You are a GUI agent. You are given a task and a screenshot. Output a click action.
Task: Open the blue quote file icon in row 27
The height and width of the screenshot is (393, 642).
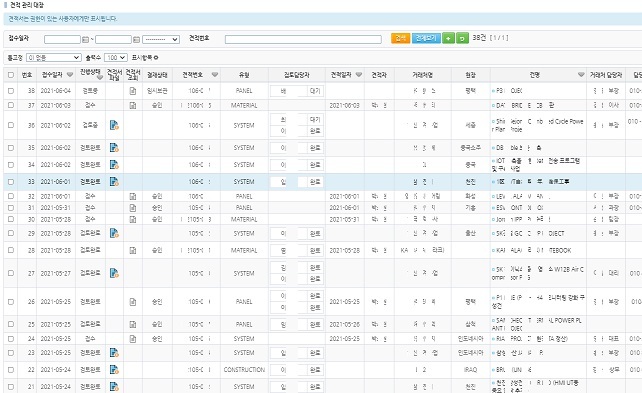114,273
